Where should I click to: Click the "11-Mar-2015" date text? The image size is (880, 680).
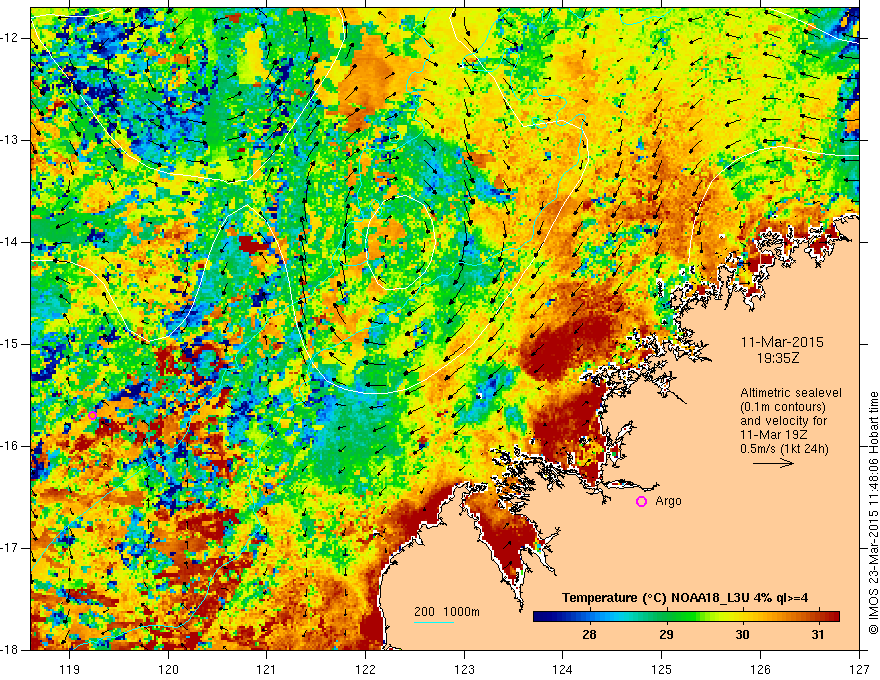(782, 342)
